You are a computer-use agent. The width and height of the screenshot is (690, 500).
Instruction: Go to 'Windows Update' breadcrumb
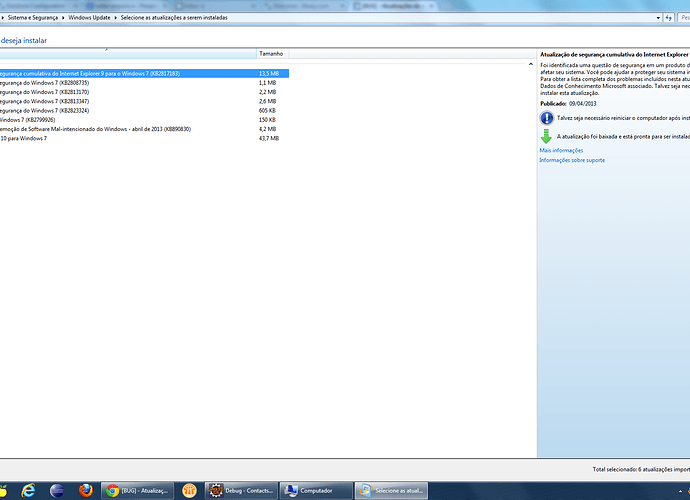89,18
